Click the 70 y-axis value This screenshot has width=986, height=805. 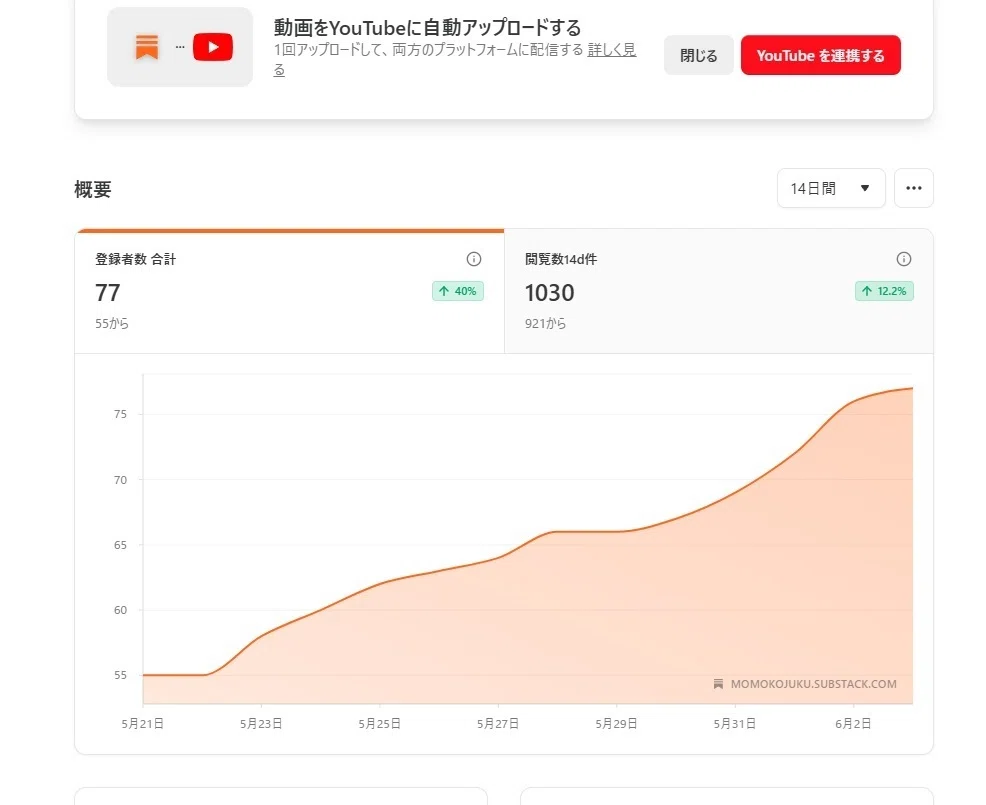click(120, 480)
